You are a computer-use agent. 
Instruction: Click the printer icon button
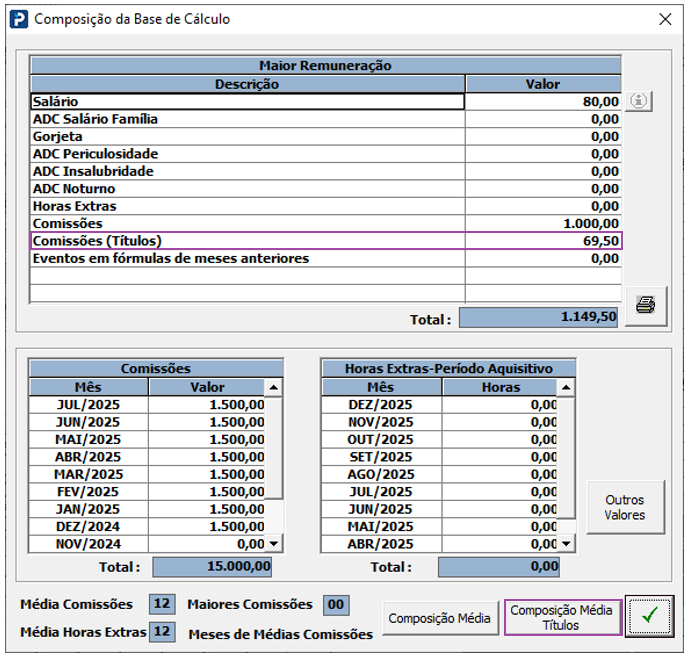pyautogui.click(x=646, y=306)
